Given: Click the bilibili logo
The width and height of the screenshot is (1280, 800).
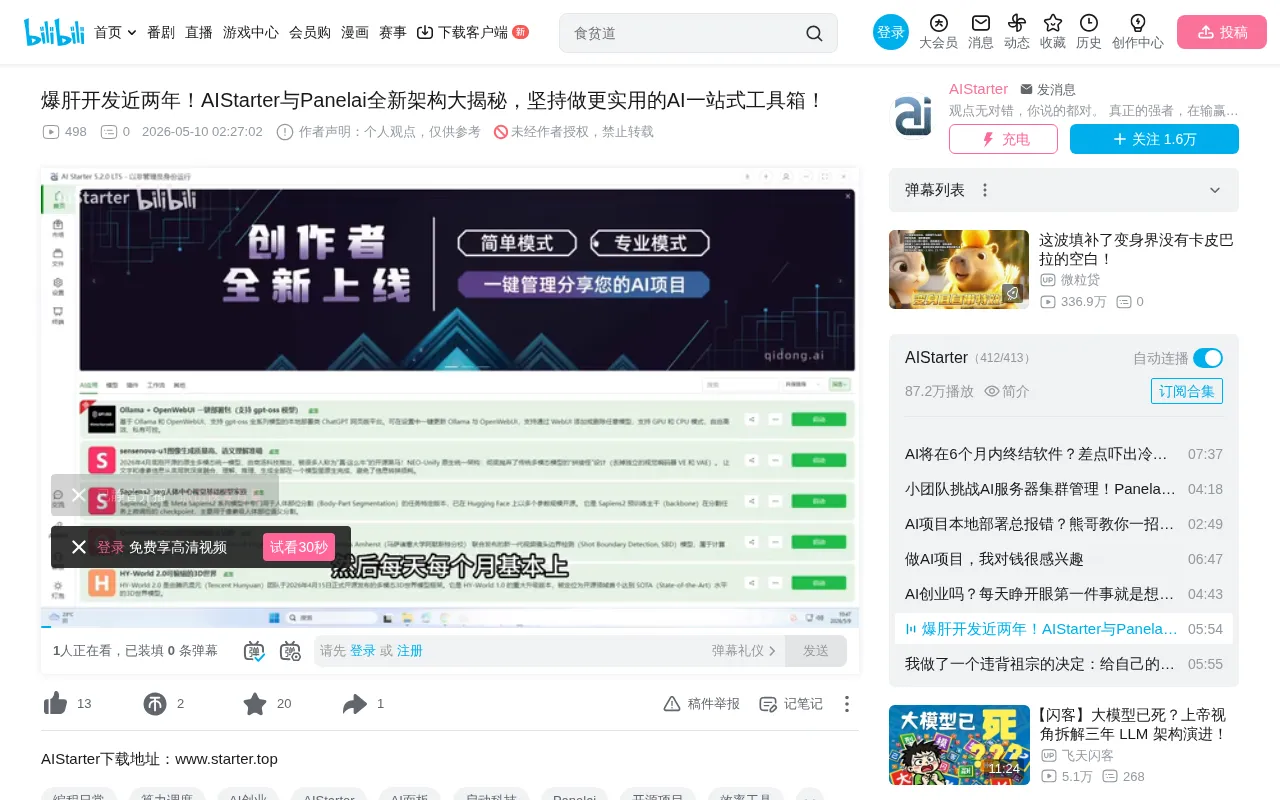Looking at the screenshot, I should [x=54, y=32].
